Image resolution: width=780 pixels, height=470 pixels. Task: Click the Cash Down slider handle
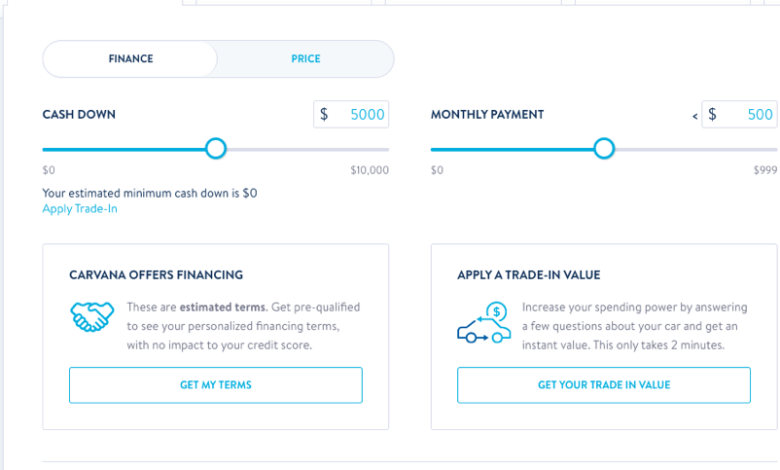[x=216, y=149]
